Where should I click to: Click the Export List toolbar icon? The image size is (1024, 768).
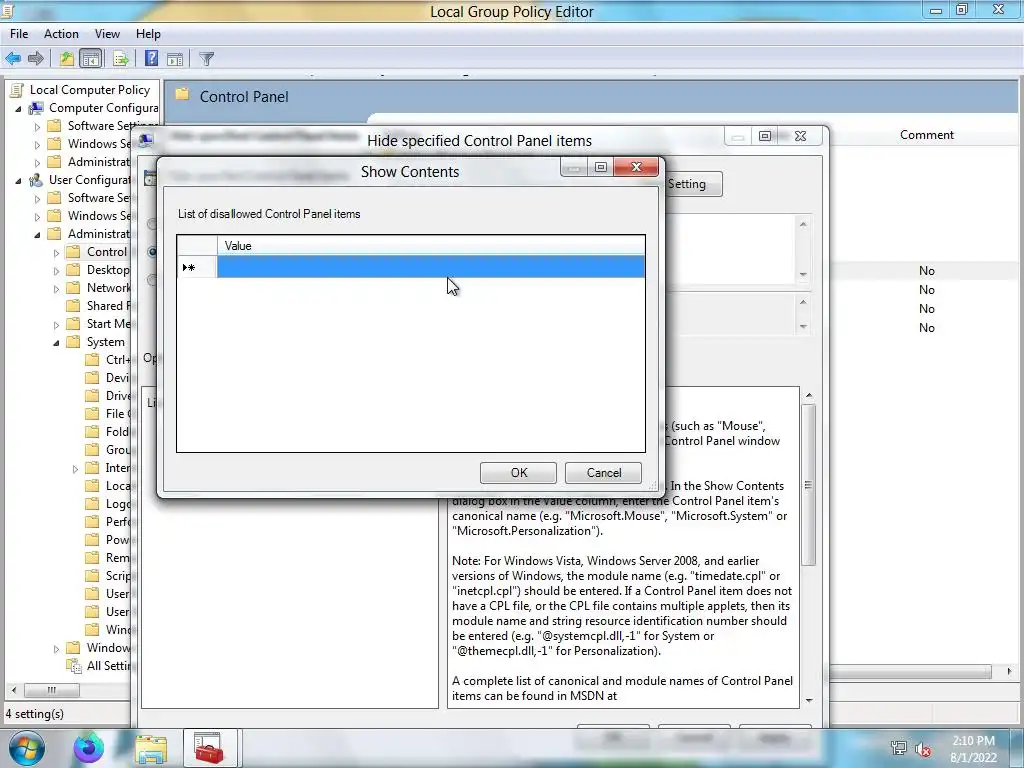[x=121, y=59]
